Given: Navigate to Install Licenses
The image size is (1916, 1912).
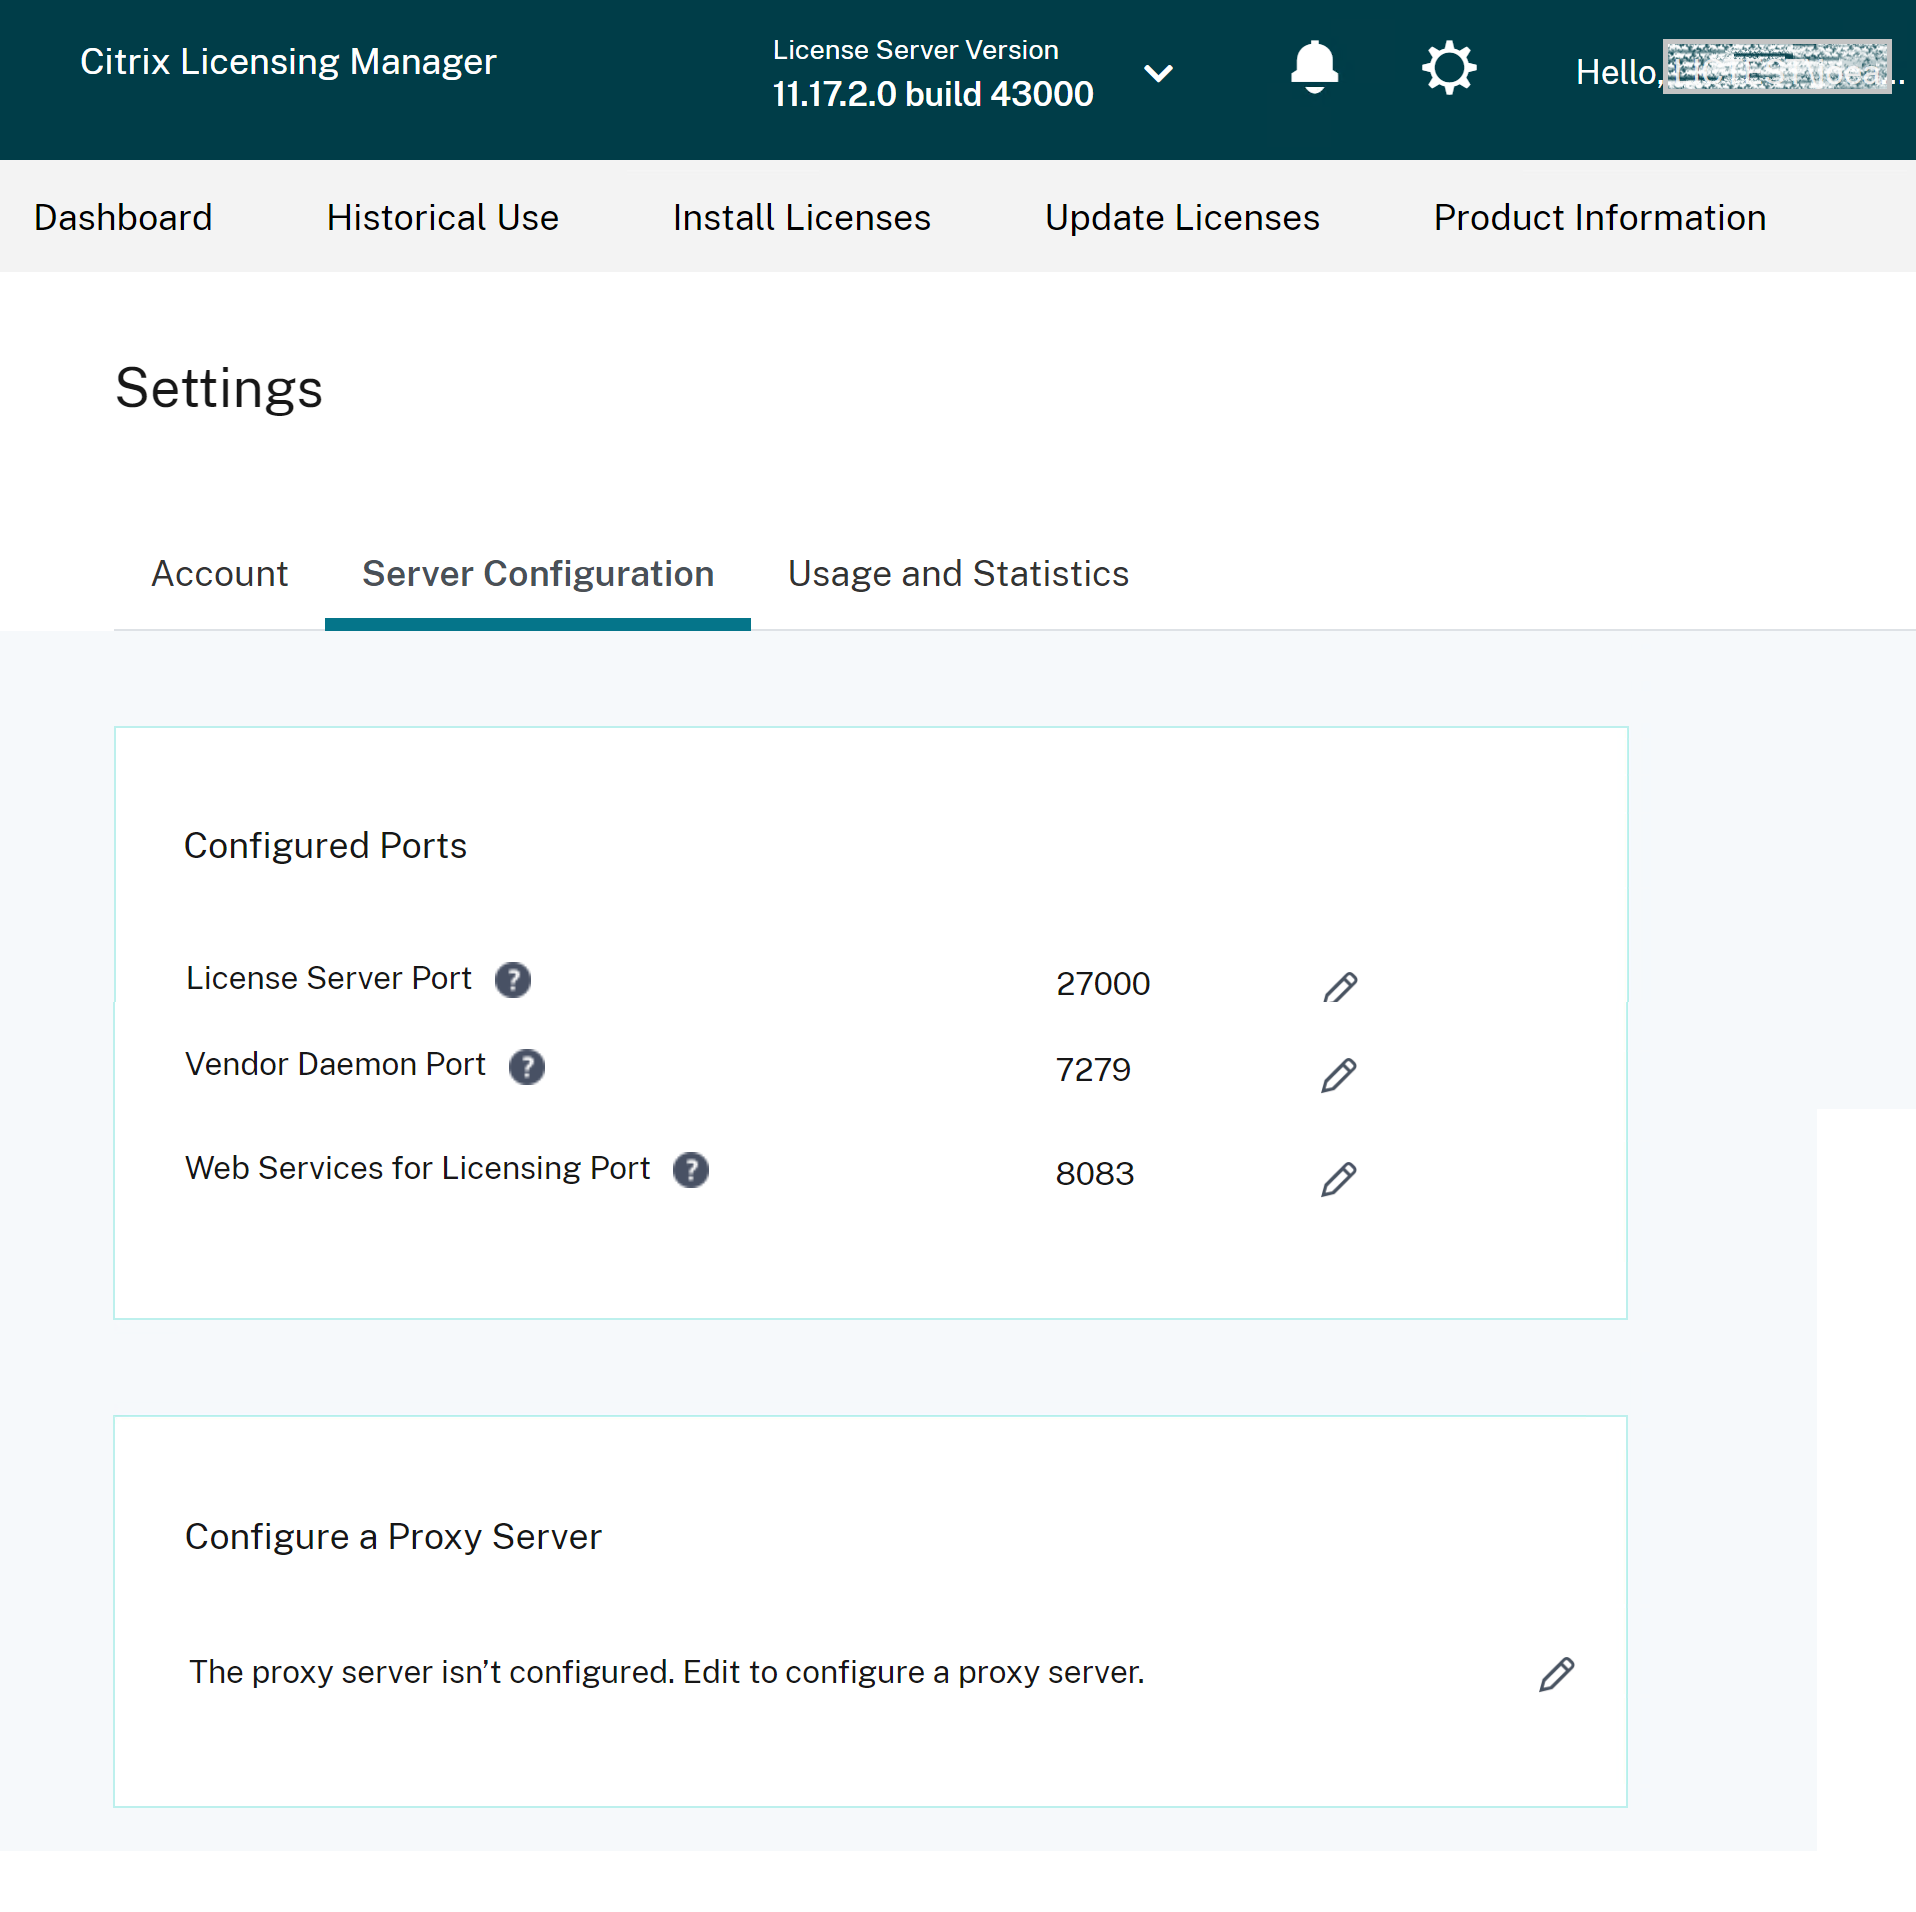Looking at the screenshot, I should coord(801,217).
